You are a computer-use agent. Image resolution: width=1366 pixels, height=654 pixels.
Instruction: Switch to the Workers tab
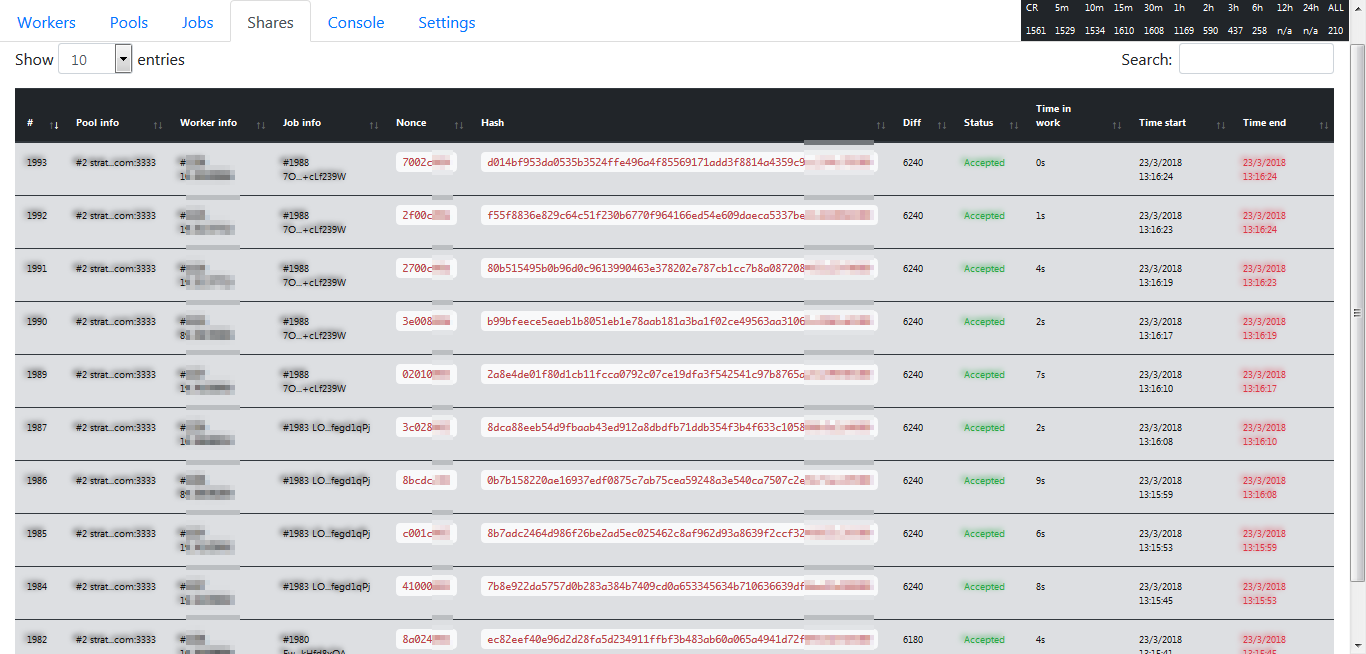point(46,21)
